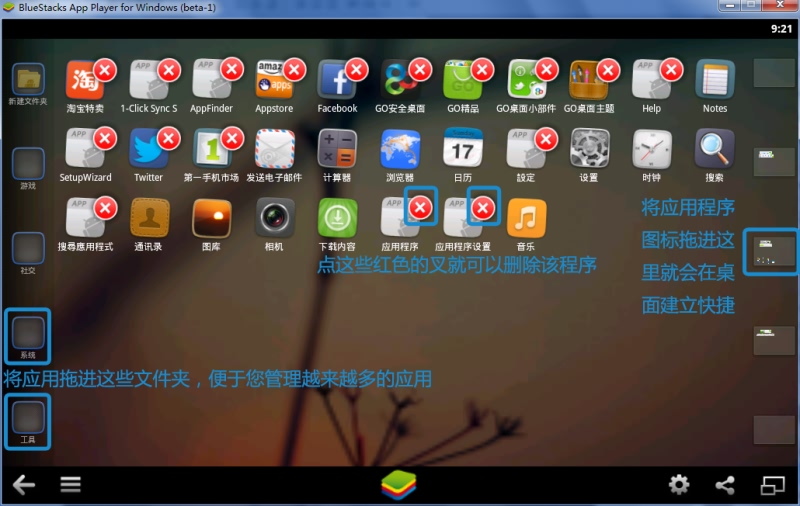The height and width of the screenshot is (506, 800).
Task: Go back with the arrow button
Action: click(x=24, y=485)
